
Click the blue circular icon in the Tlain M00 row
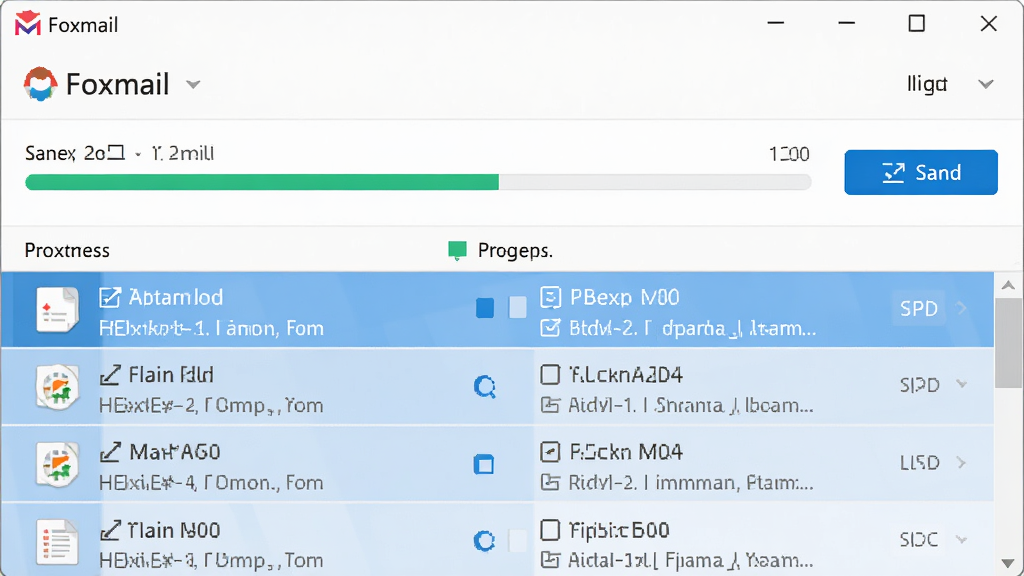pos(485,541)
